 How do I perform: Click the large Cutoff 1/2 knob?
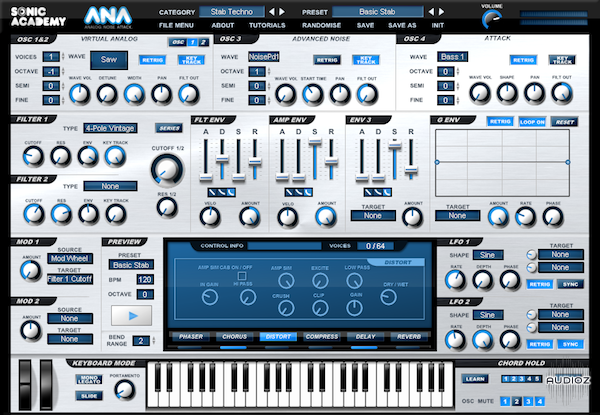coord(167,170)
